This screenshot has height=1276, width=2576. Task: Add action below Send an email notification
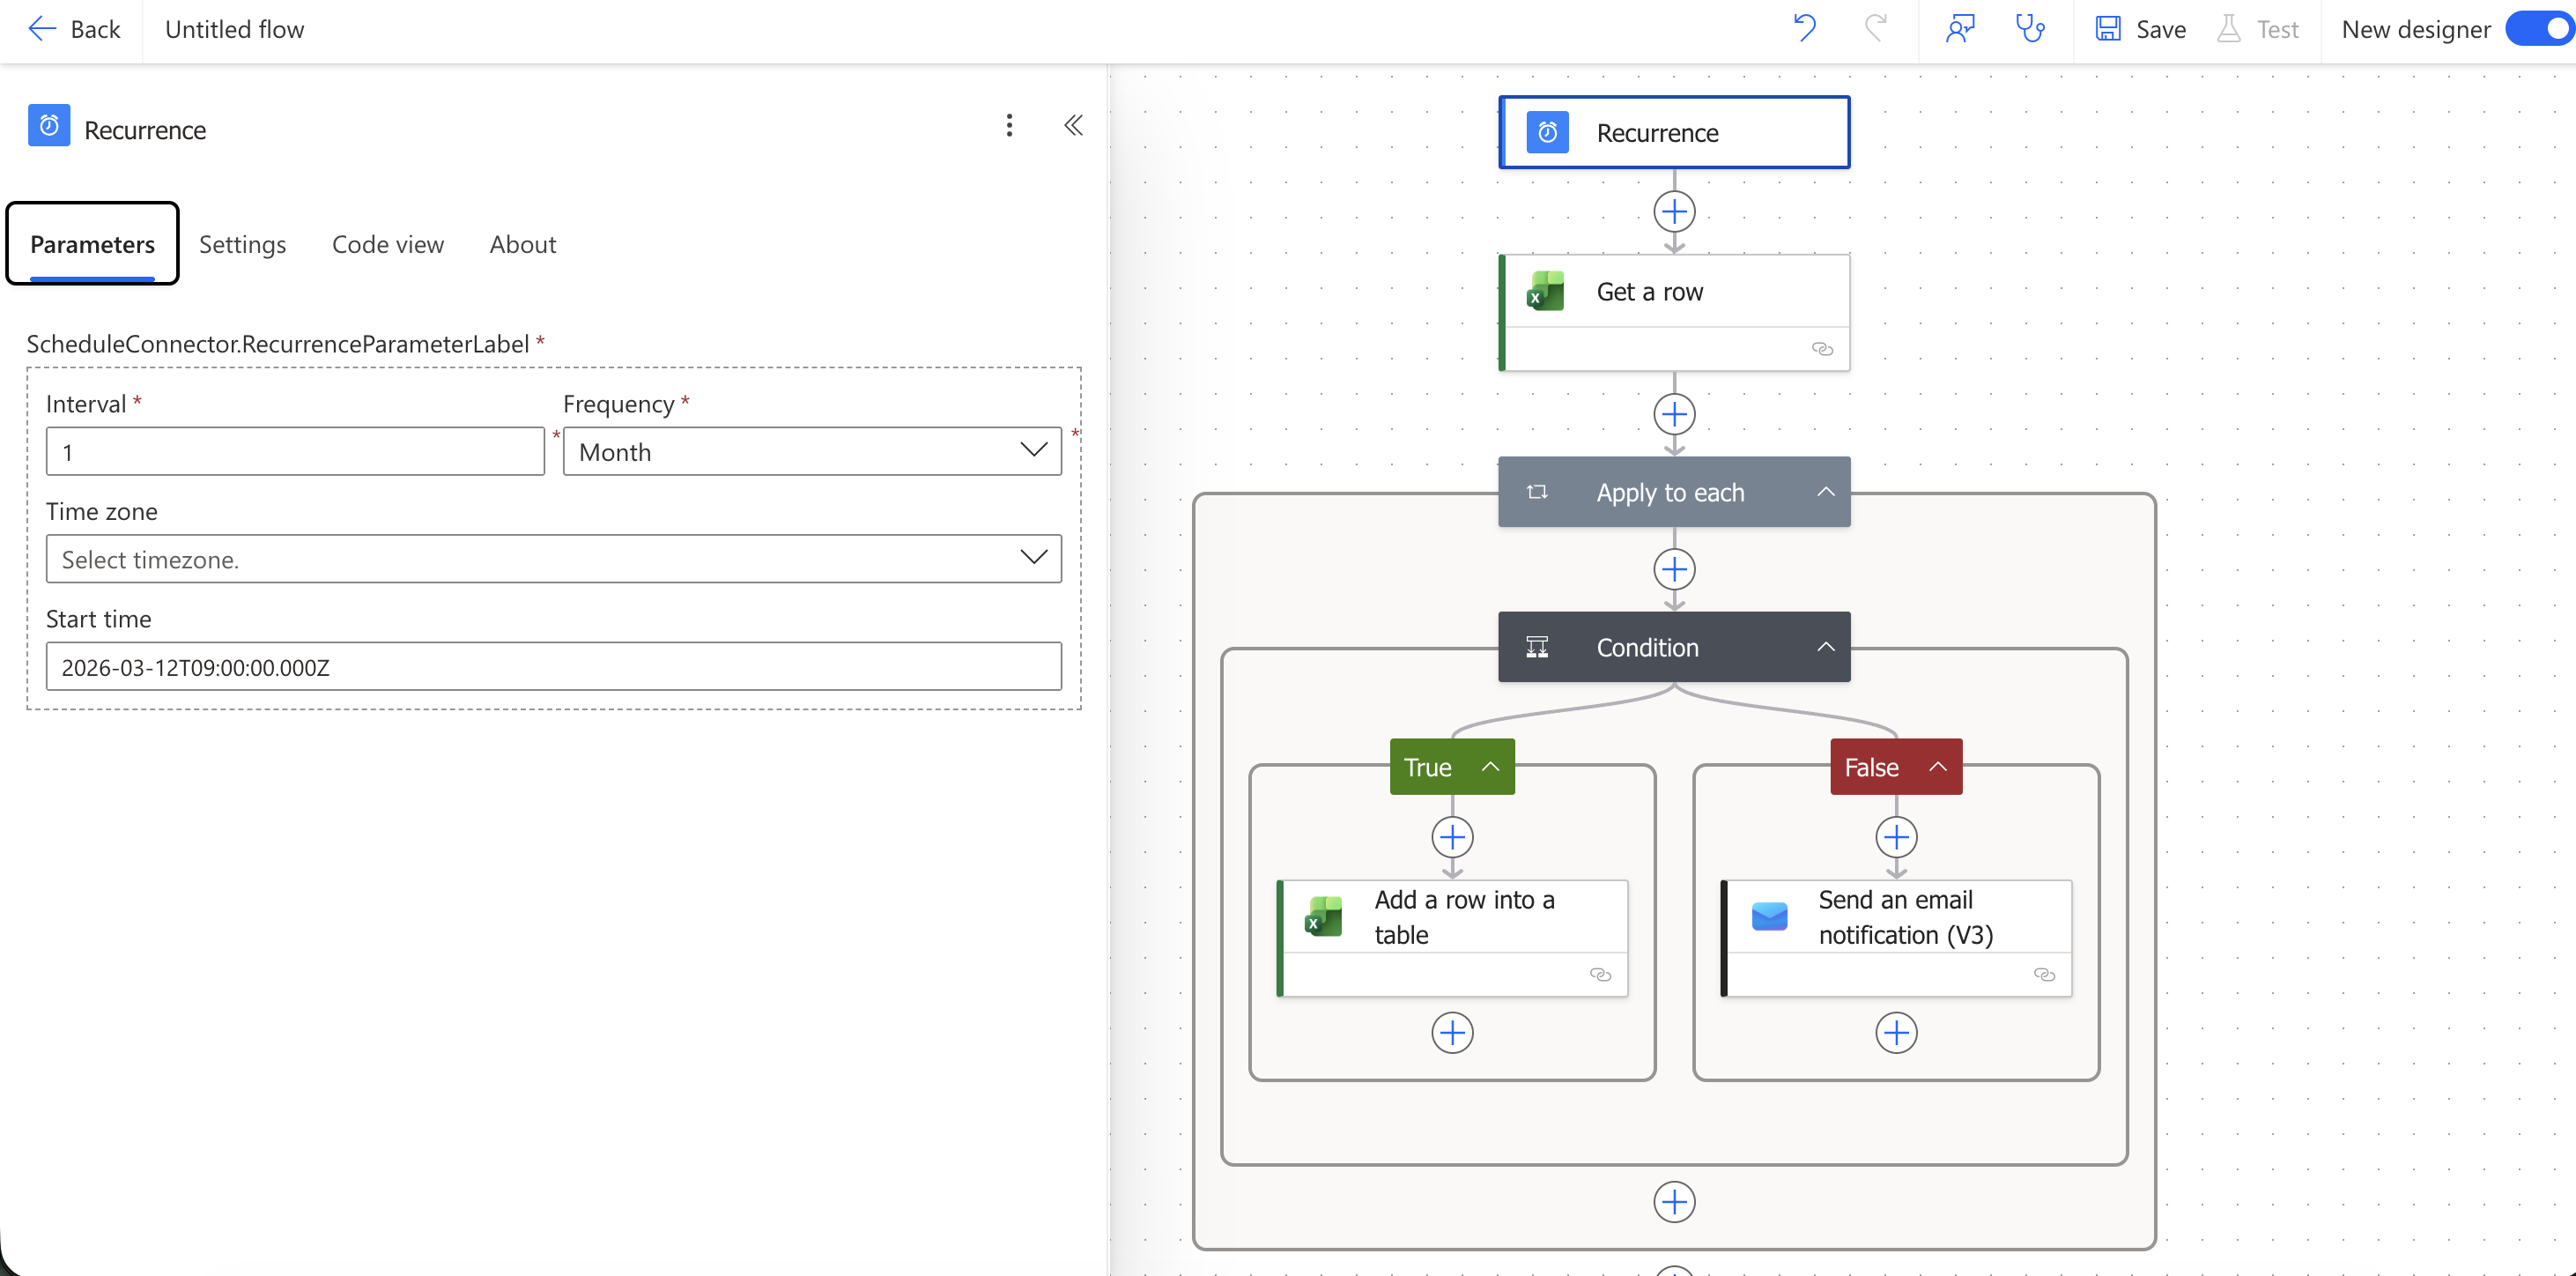(x=1896, y=1032)
